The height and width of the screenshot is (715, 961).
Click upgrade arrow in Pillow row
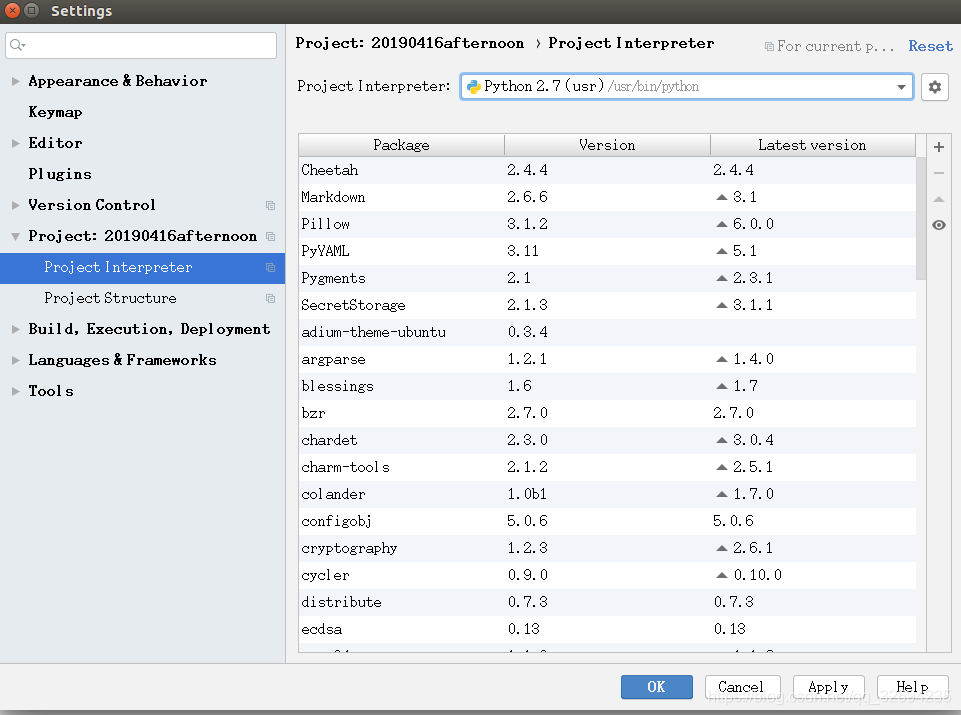[x=722, y=224]
